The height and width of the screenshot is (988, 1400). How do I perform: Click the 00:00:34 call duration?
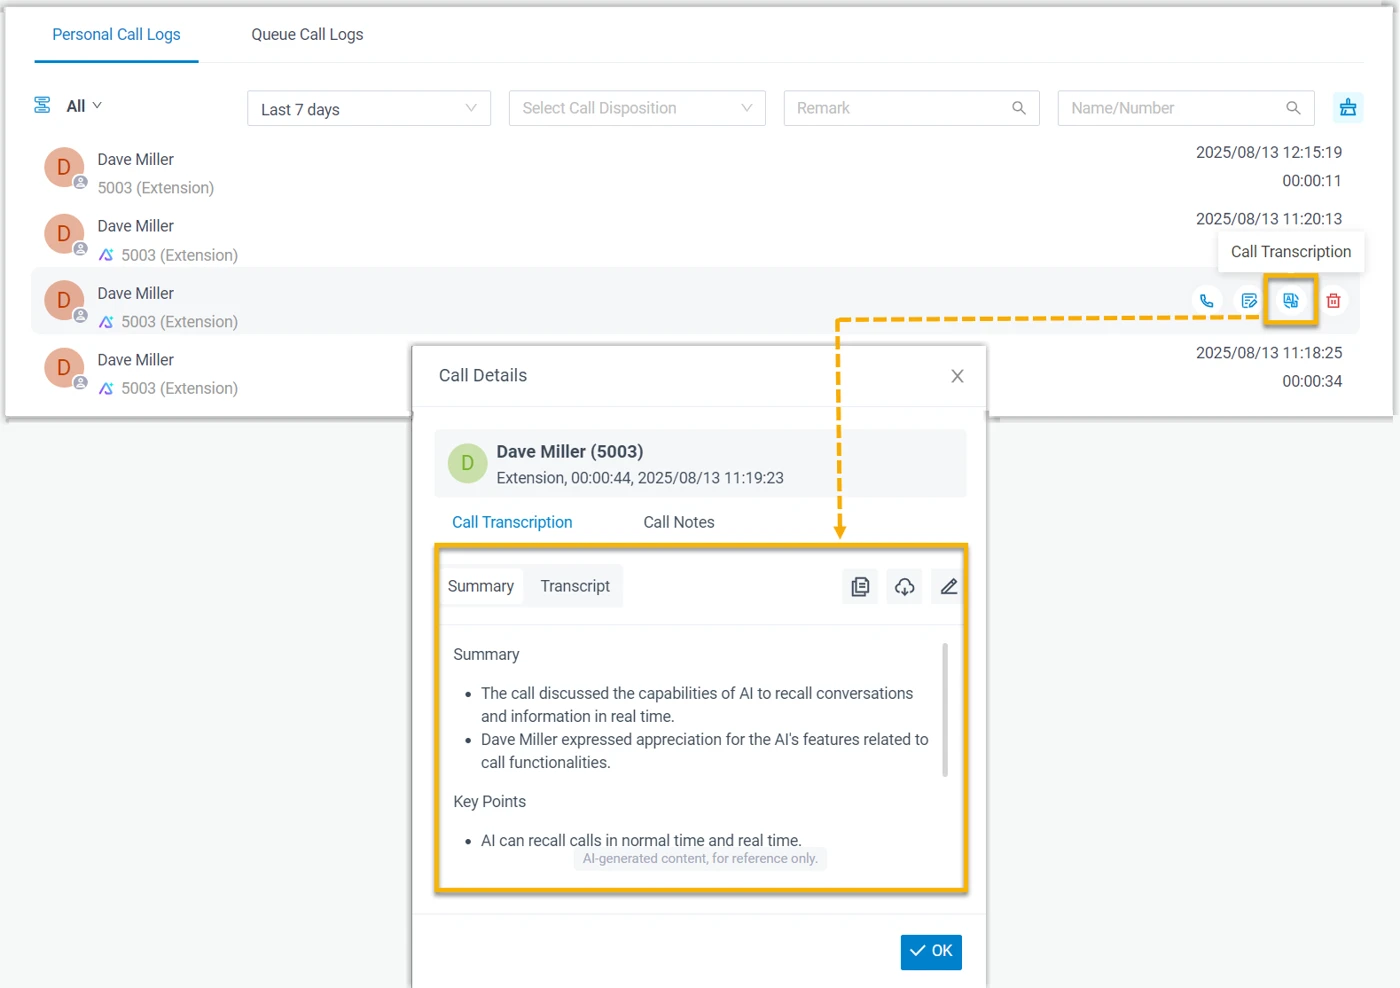click(1312, 381)
